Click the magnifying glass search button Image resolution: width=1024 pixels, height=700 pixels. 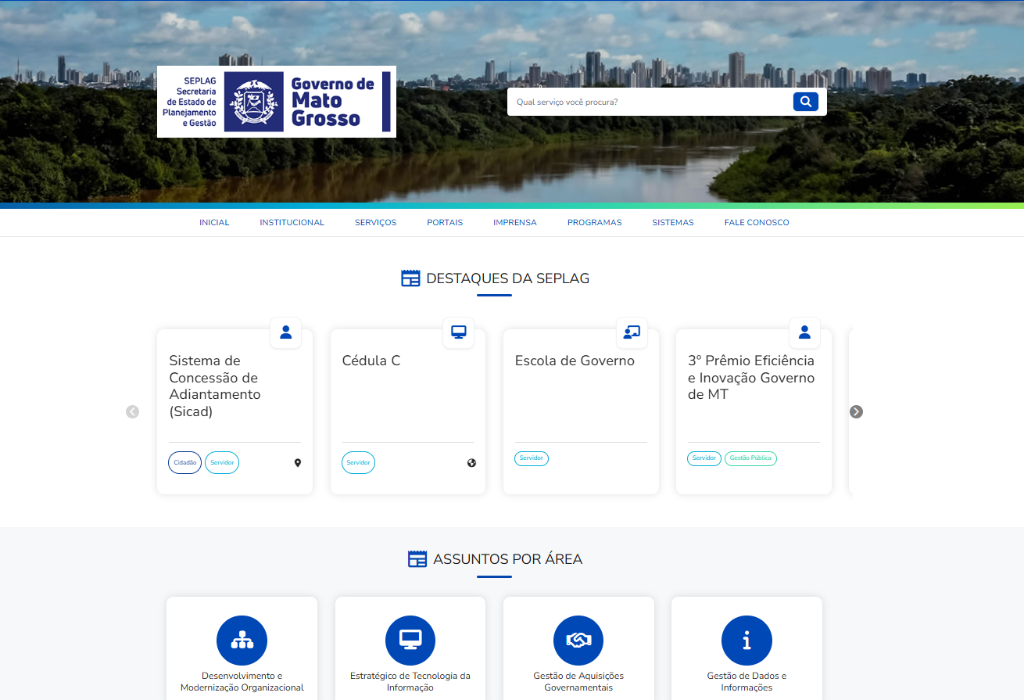805,102
